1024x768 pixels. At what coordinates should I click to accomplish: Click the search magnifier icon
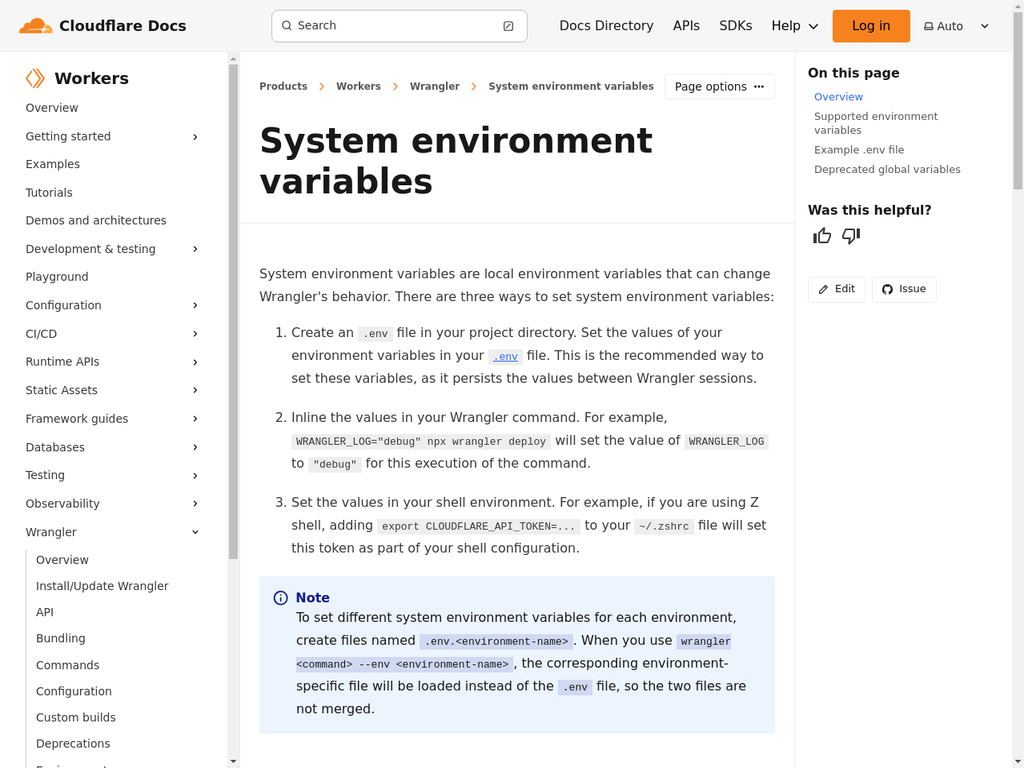tap(287, 25)
